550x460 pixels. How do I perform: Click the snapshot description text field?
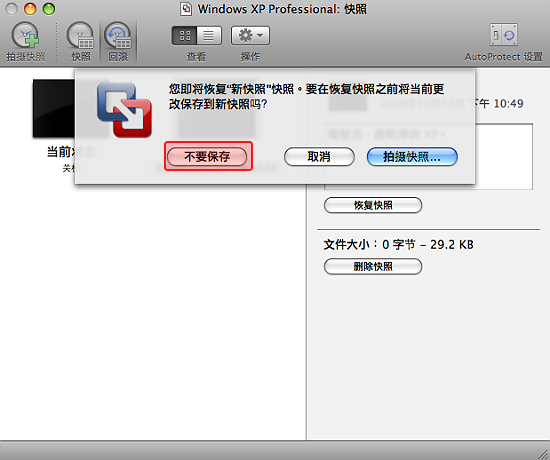tap(428, 156)
